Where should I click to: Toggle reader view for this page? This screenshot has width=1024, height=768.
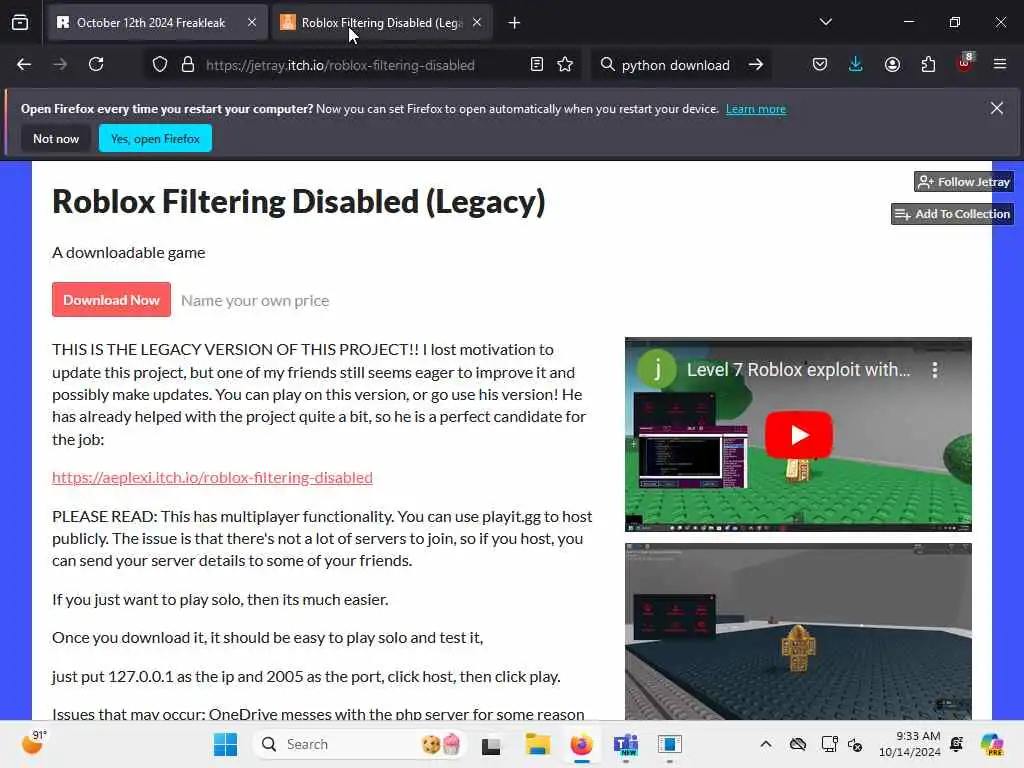pos(537,65)
